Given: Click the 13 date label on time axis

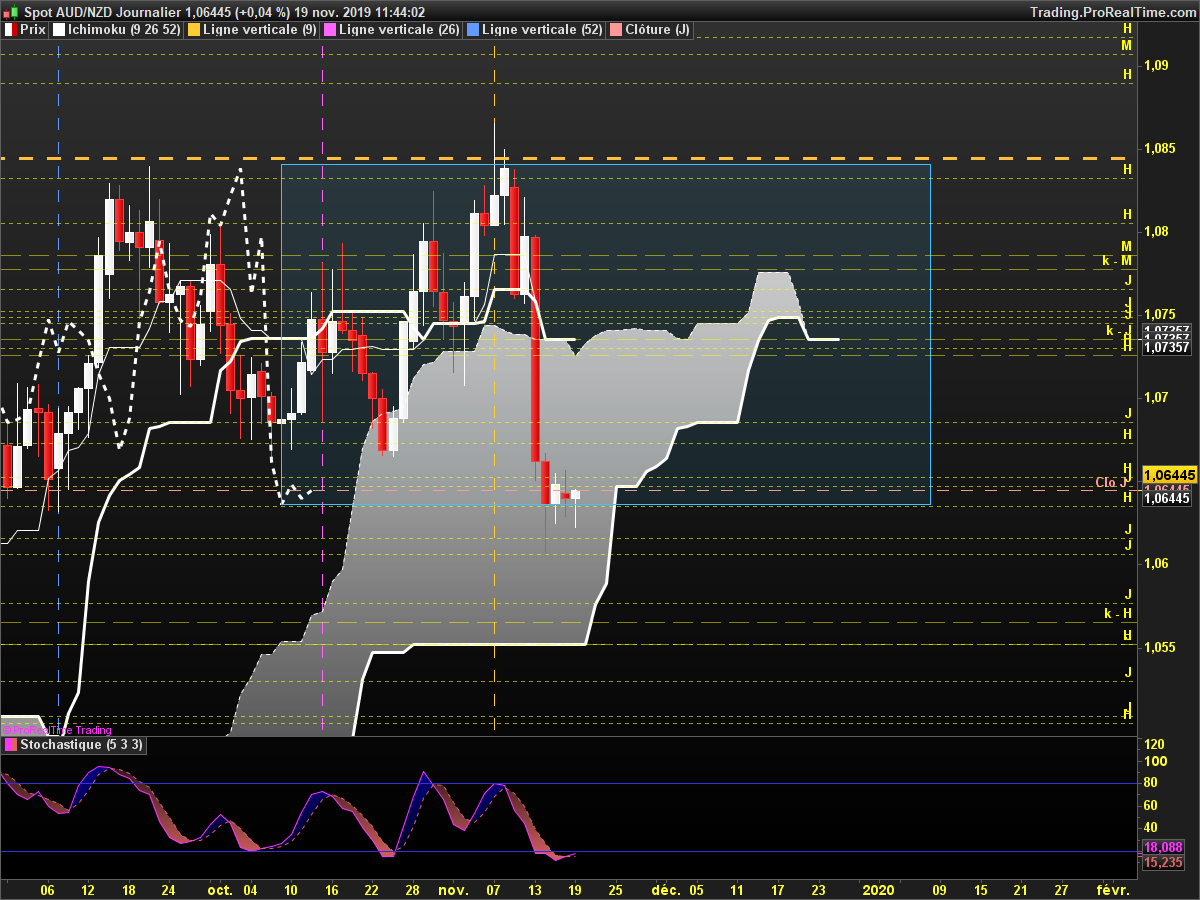Looking at the screenshot, I should (x=535, y=889).
